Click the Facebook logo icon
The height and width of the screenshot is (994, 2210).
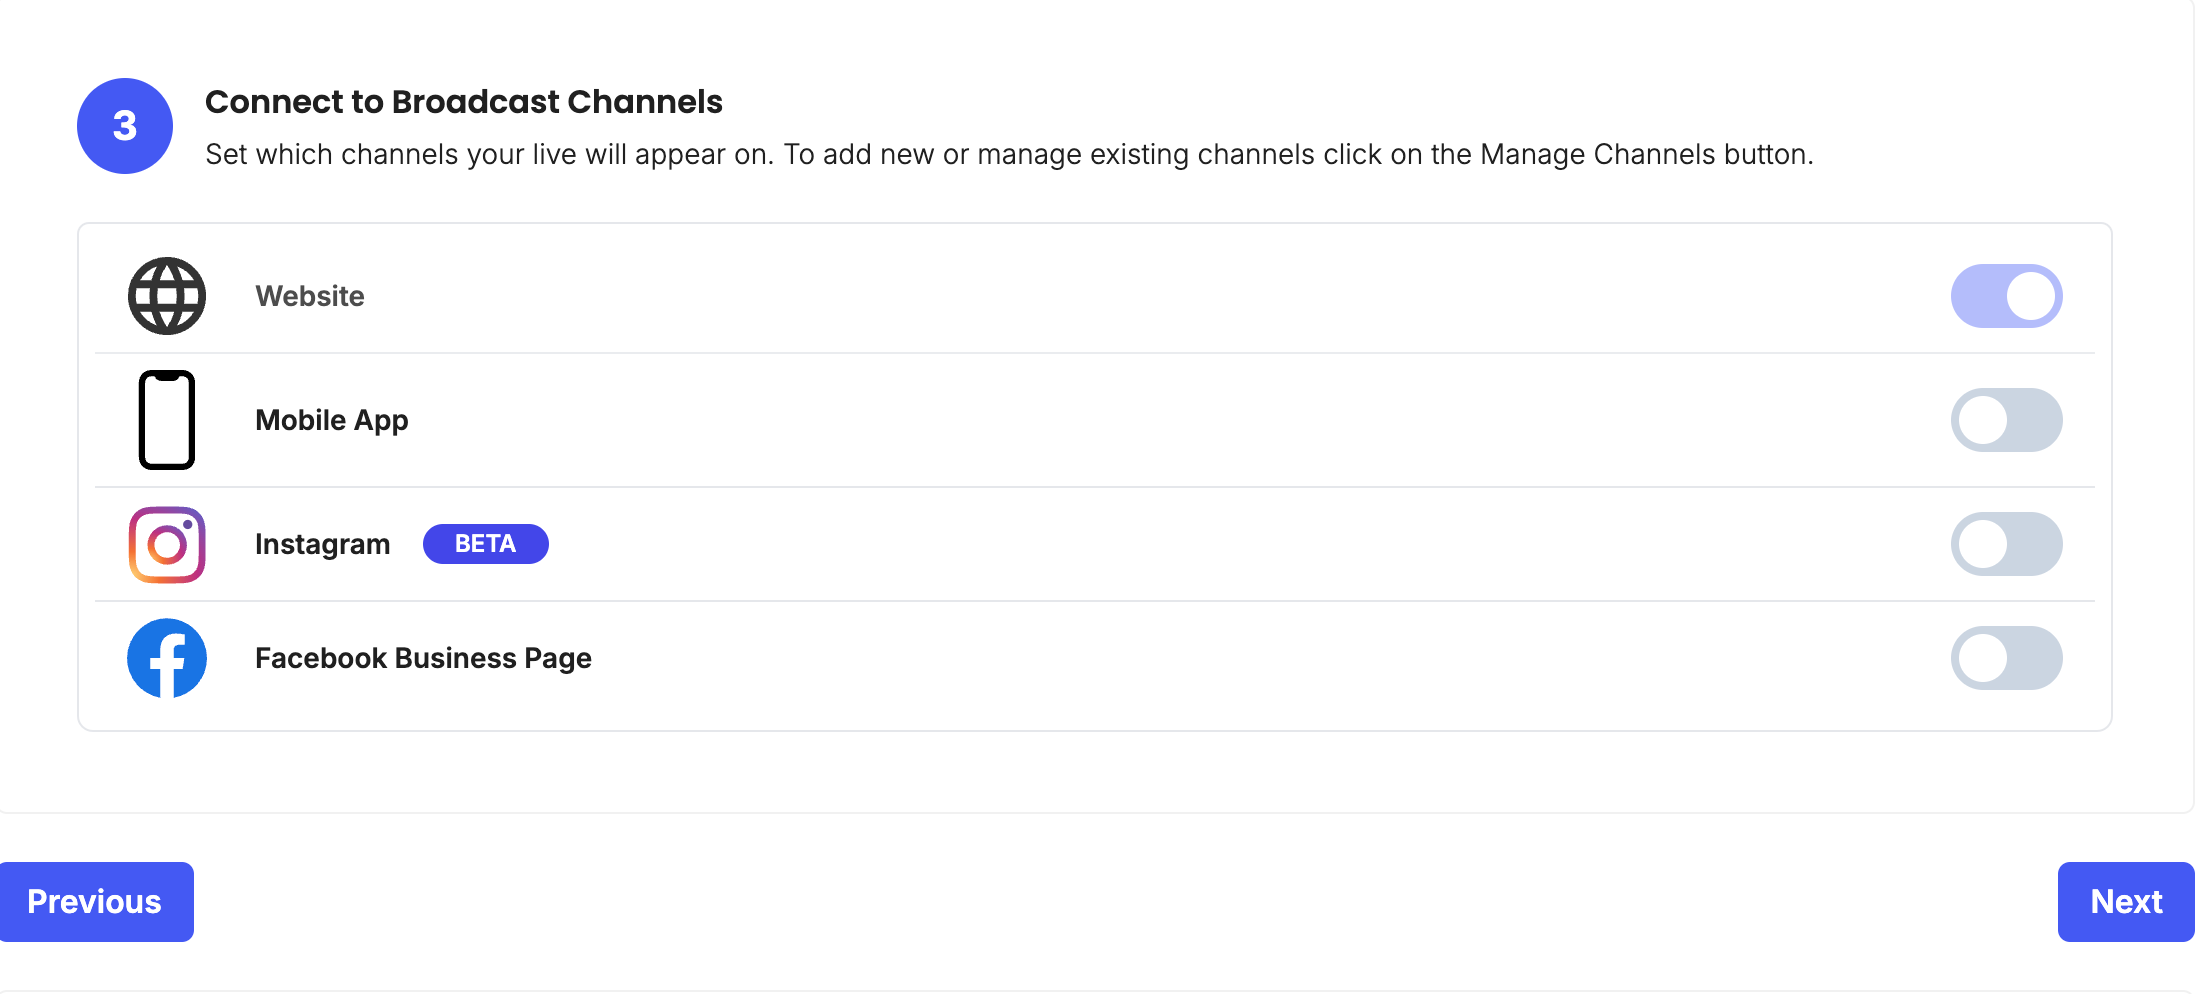pyautogui.click(x=167, y=658)
